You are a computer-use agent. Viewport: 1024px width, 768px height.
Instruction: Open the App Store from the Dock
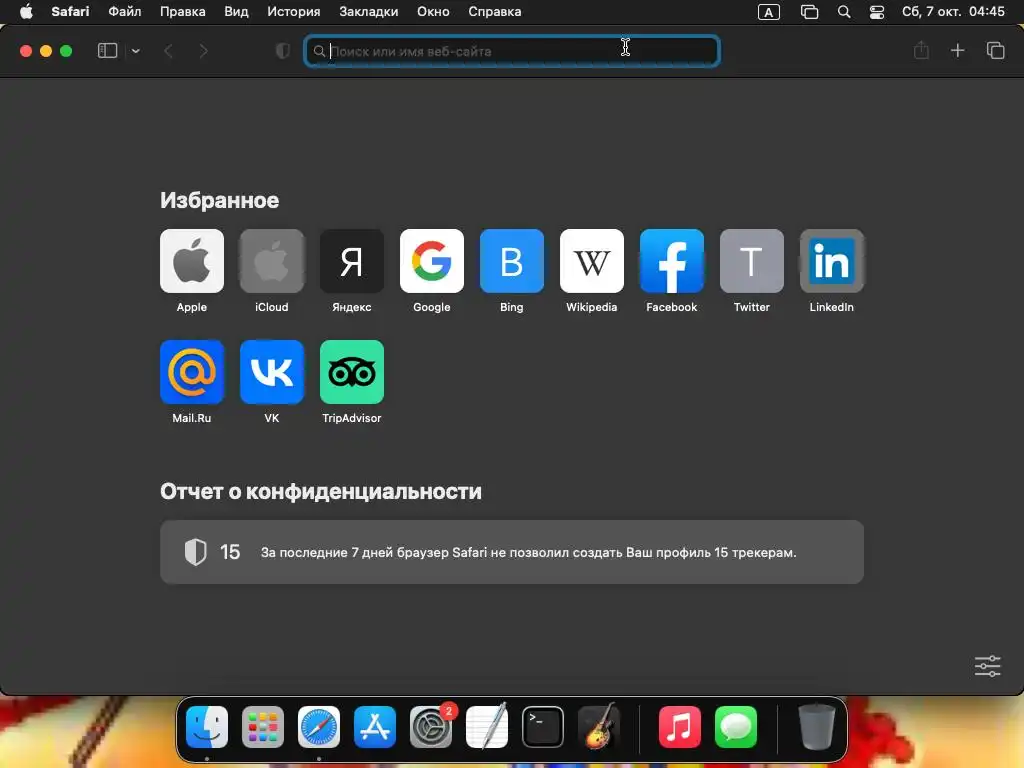(x=375, y=727)
